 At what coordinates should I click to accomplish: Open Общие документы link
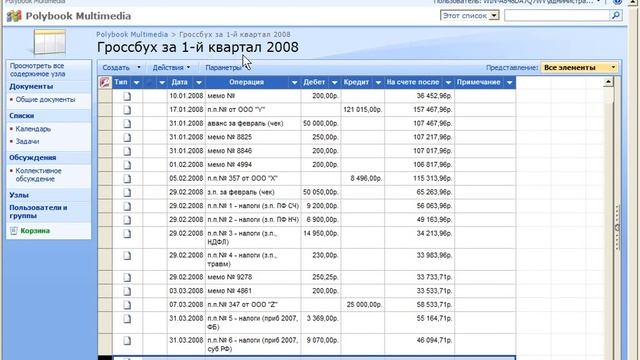[45, 100]
